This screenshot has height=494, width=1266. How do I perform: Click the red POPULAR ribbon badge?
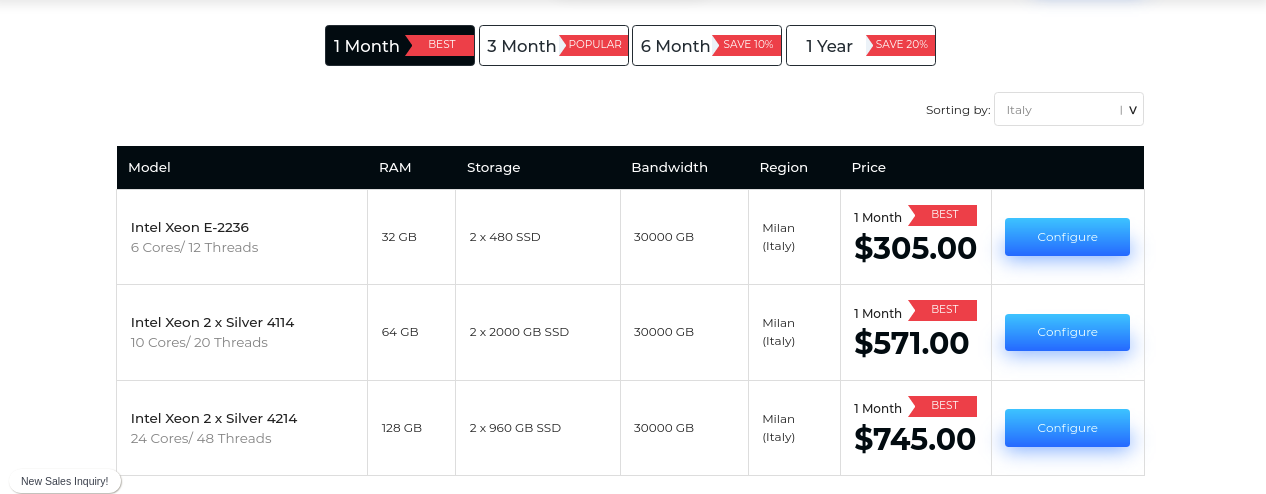[x=595, y=45]
